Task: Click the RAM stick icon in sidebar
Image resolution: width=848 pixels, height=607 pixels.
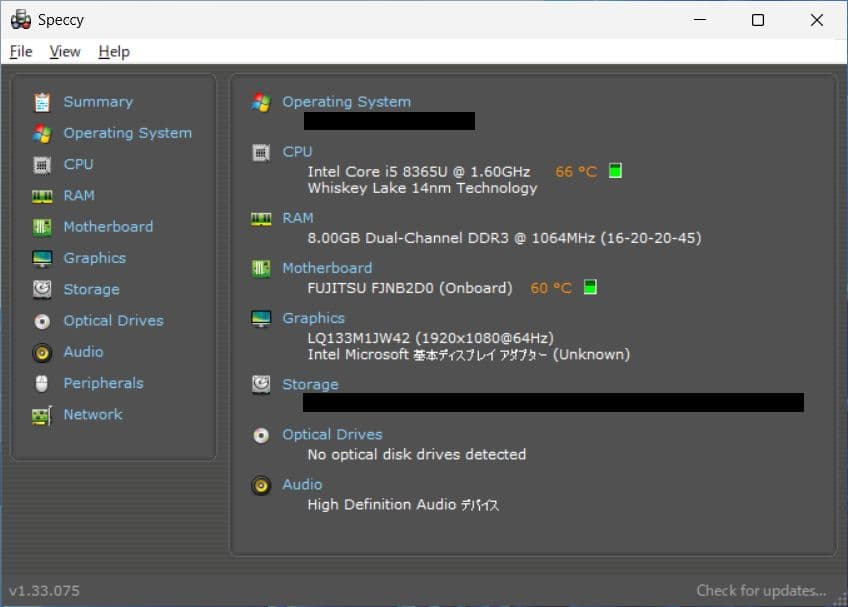Action: pyautogui.click(x=42, y=196)
